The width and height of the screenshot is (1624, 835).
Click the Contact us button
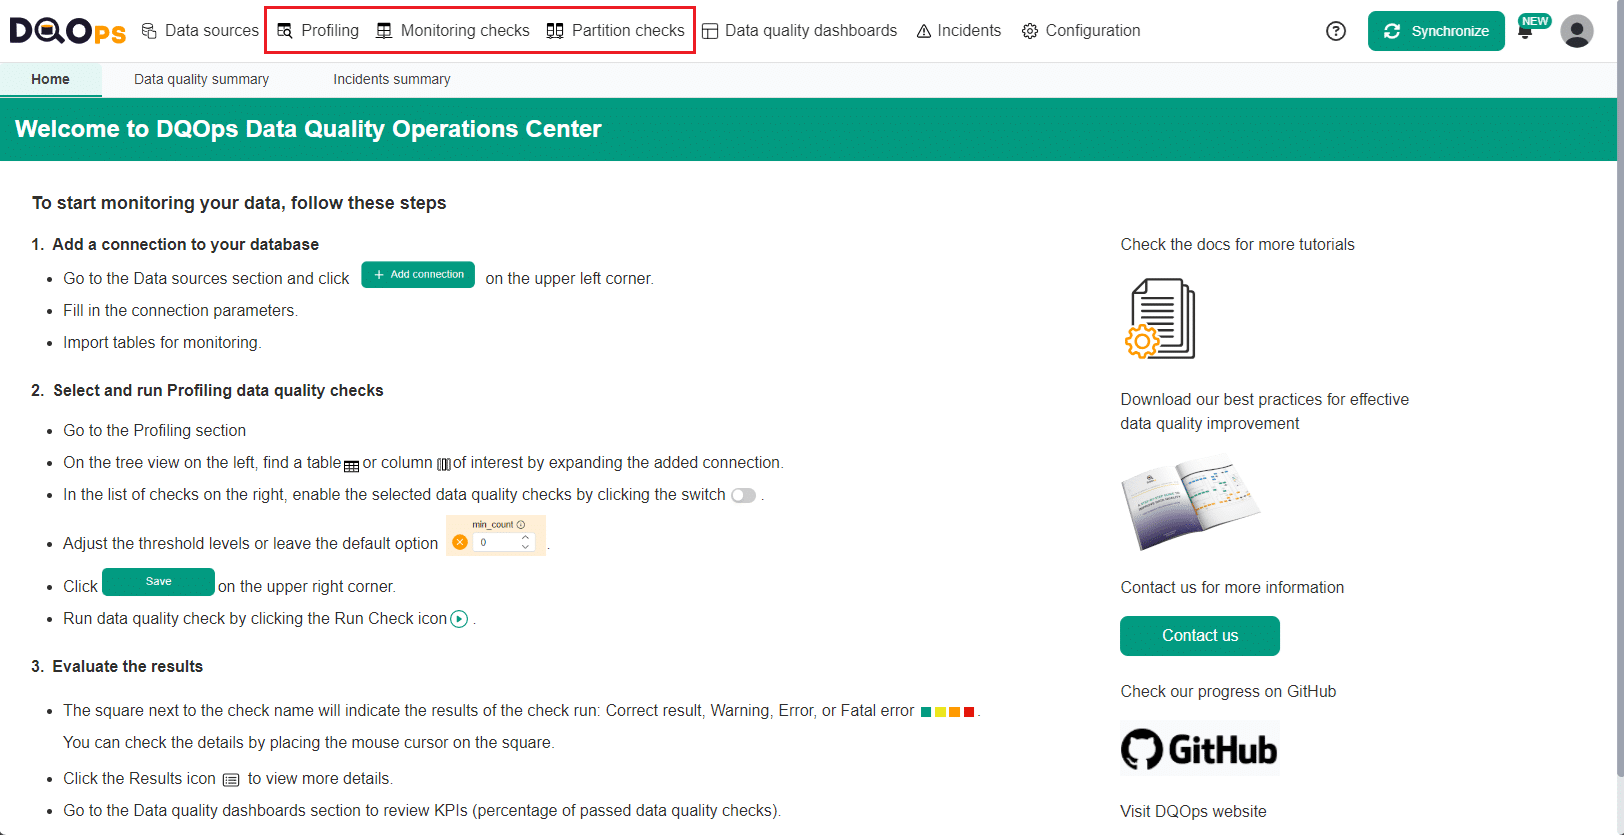1200,636
